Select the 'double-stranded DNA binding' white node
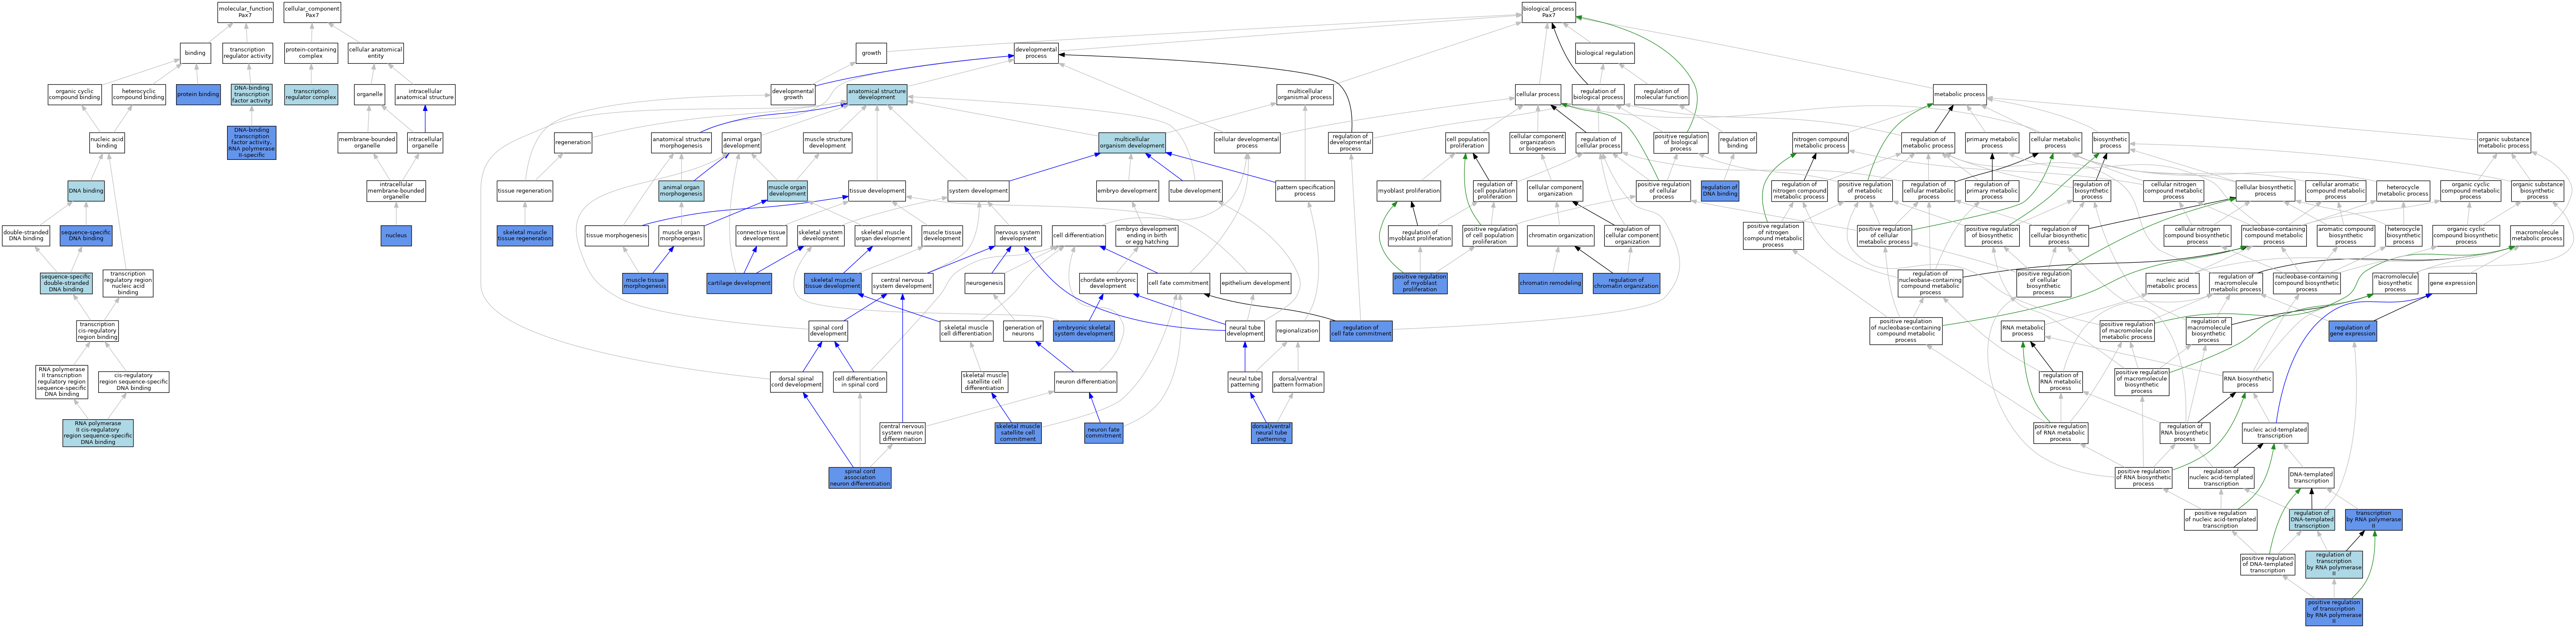The height and width of the screenshot is (628, 2576). (x=26, y=236)
